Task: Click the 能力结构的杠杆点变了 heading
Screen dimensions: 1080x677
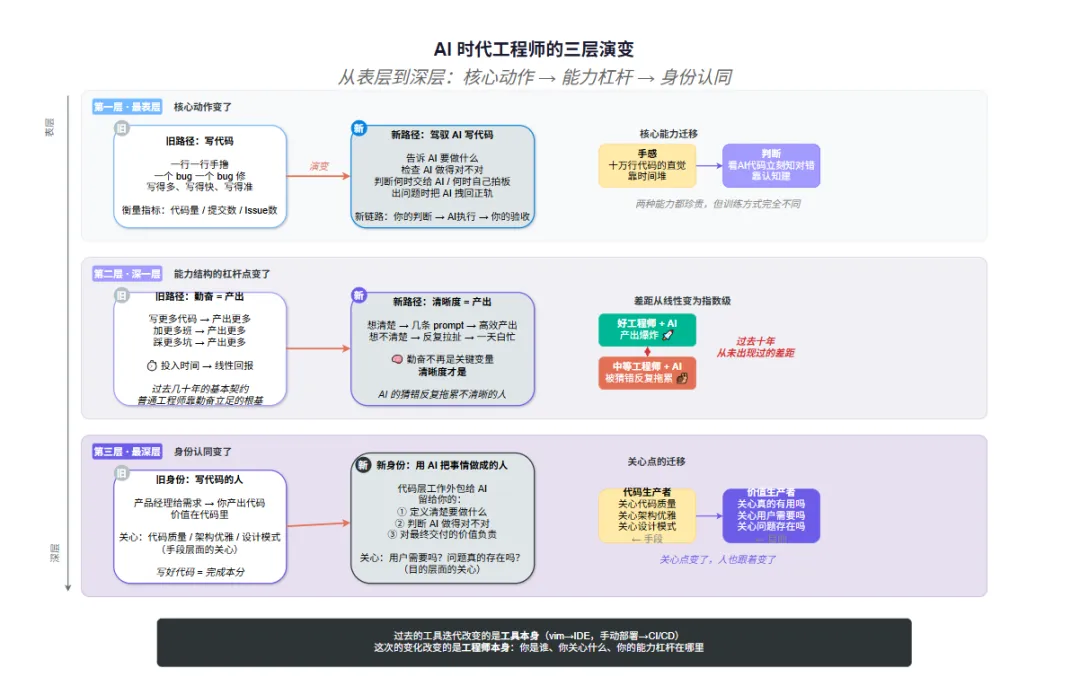Action: (x=222, y=273)
